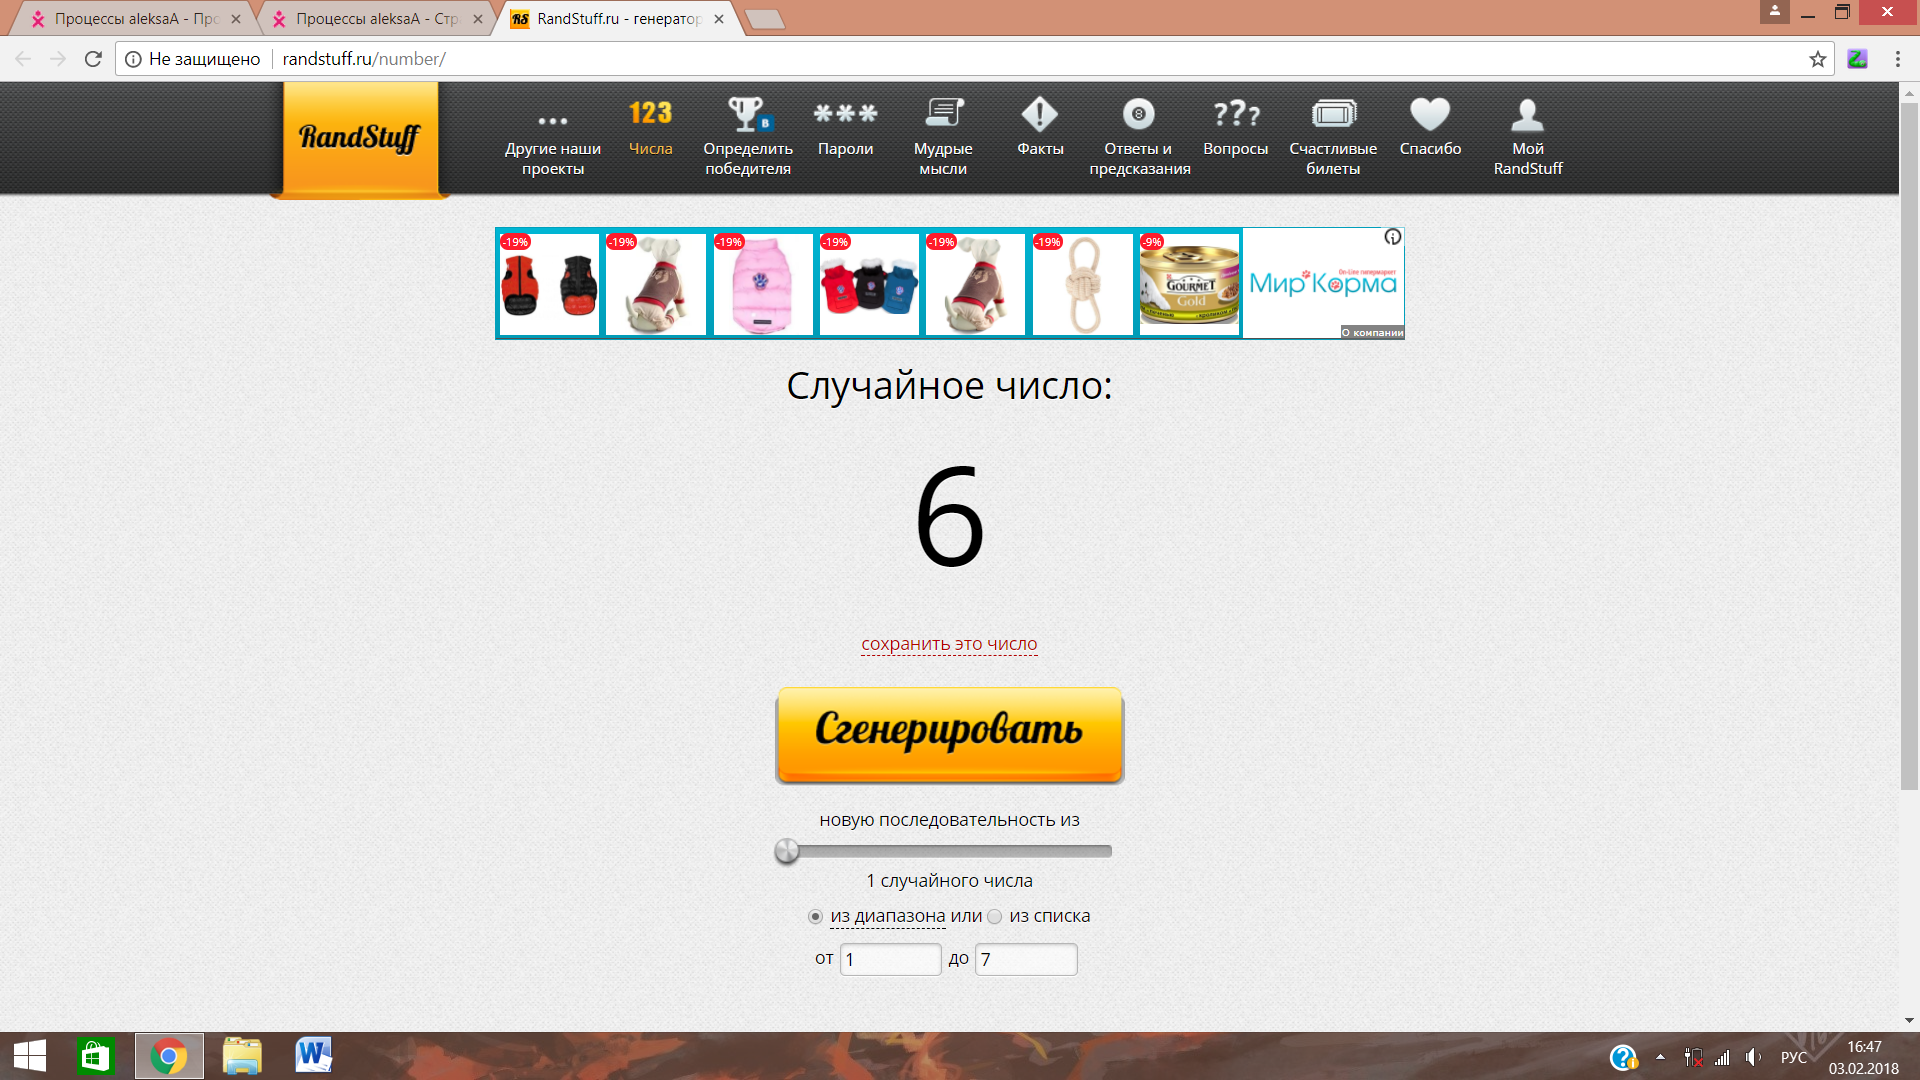The width and height of the screenshot is (1920, 1080).
Task: Switch to first Процессы aleksaA tab
Action: pos(135,19)
